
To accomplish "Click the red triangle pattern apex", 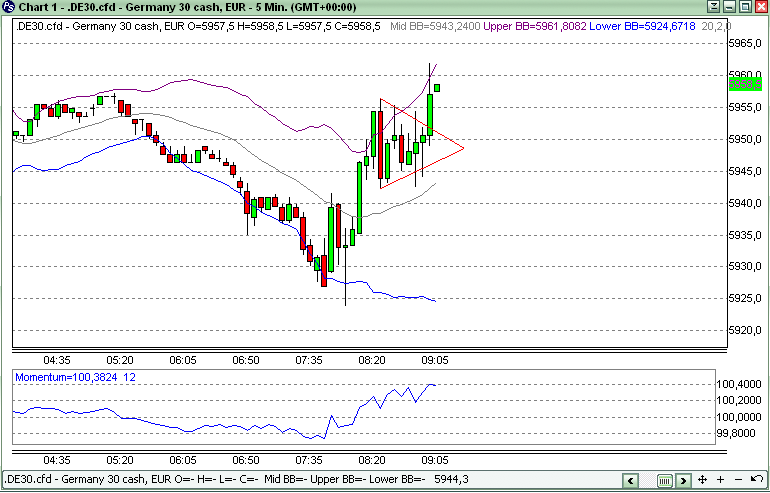I will click(x=464, y=148).
